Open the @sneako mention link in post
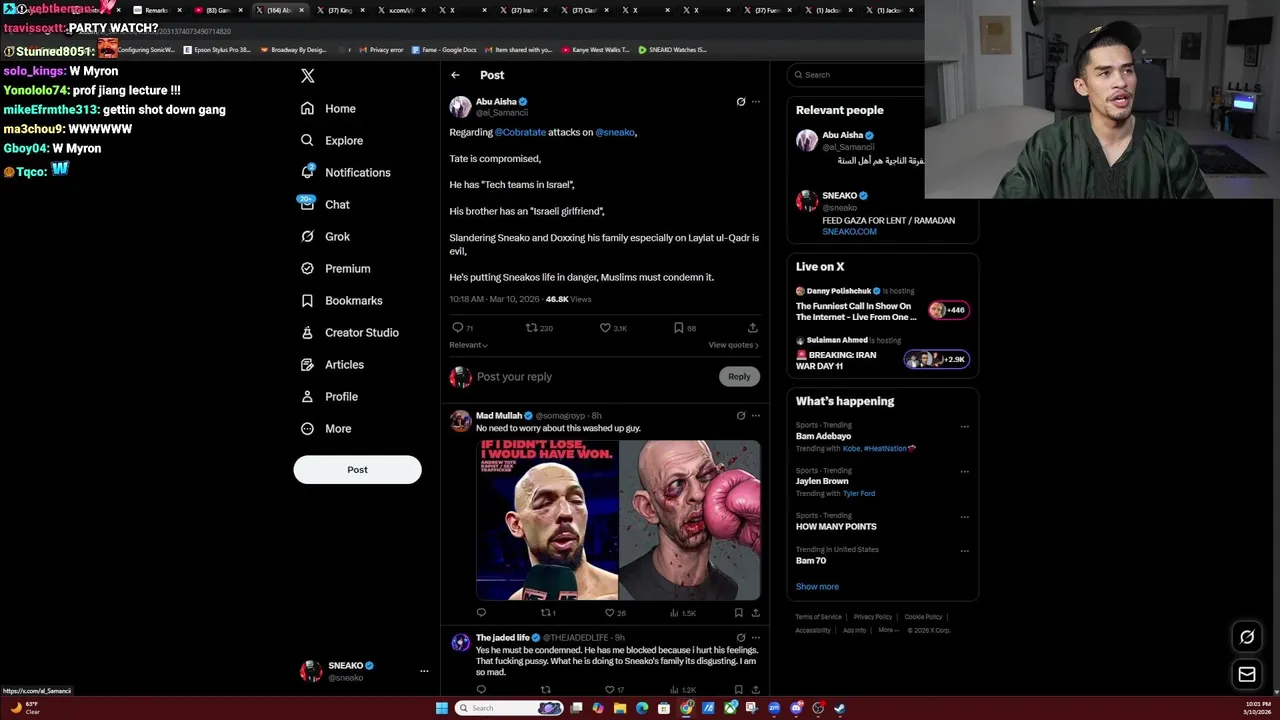 point(615,132)
